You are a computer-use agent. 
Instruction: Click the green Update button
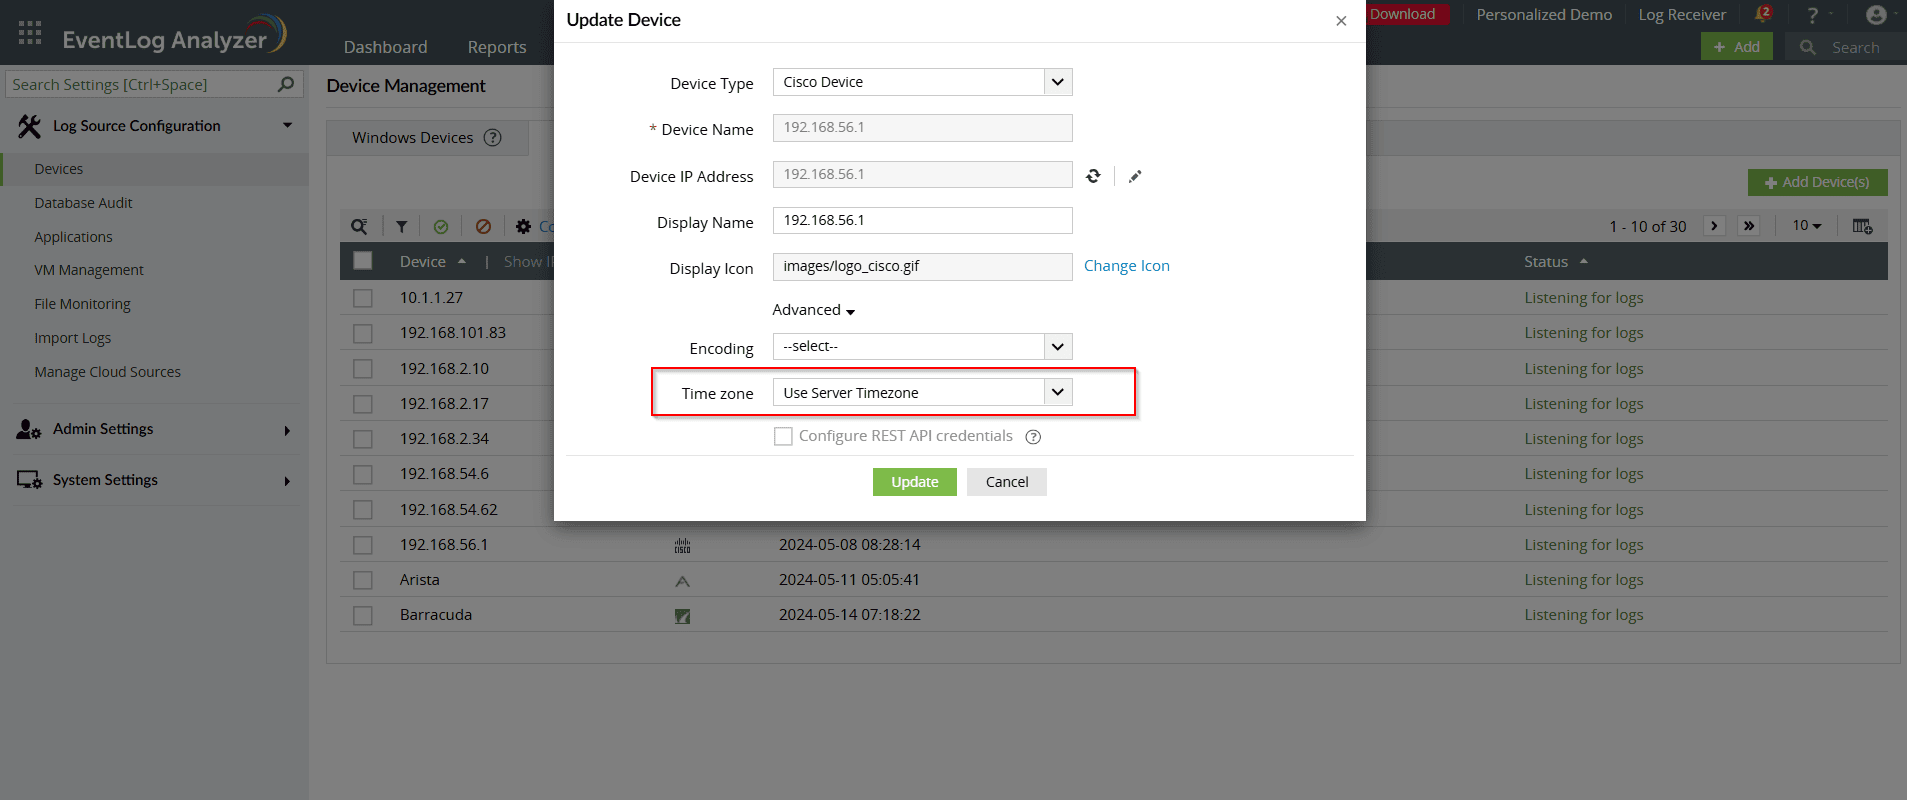point(914,482)
